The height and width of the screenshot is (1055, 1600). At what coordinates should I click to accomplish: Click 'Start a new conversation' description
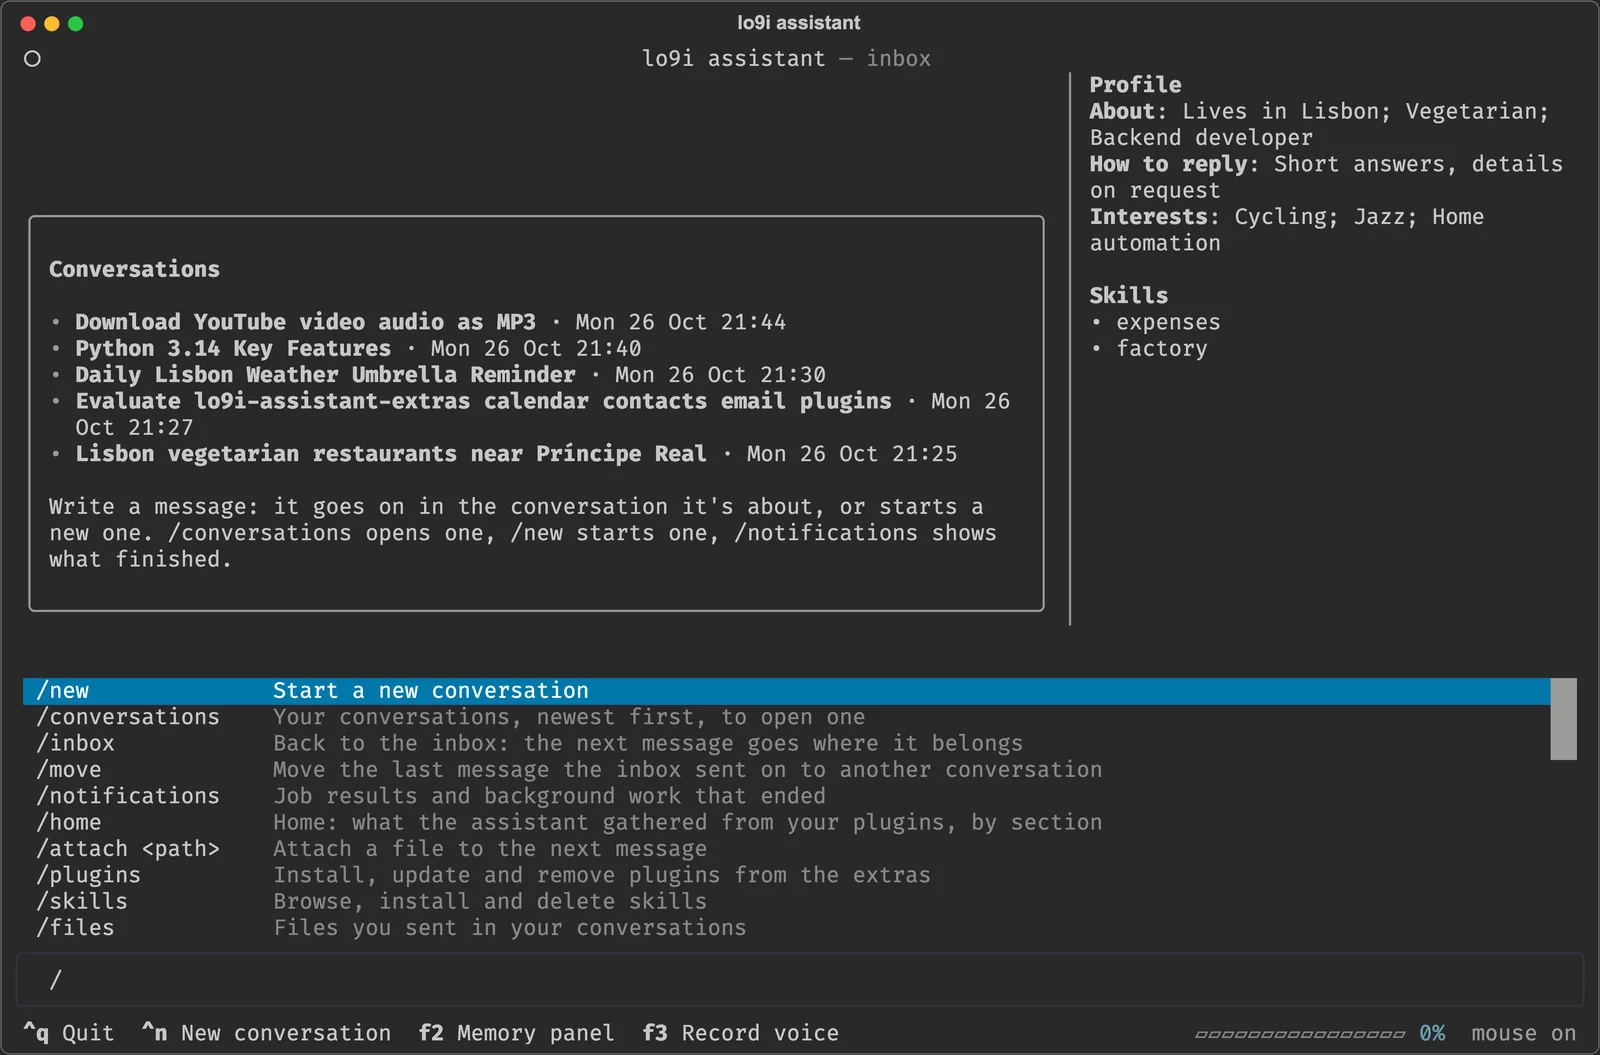tap(431, 691)
